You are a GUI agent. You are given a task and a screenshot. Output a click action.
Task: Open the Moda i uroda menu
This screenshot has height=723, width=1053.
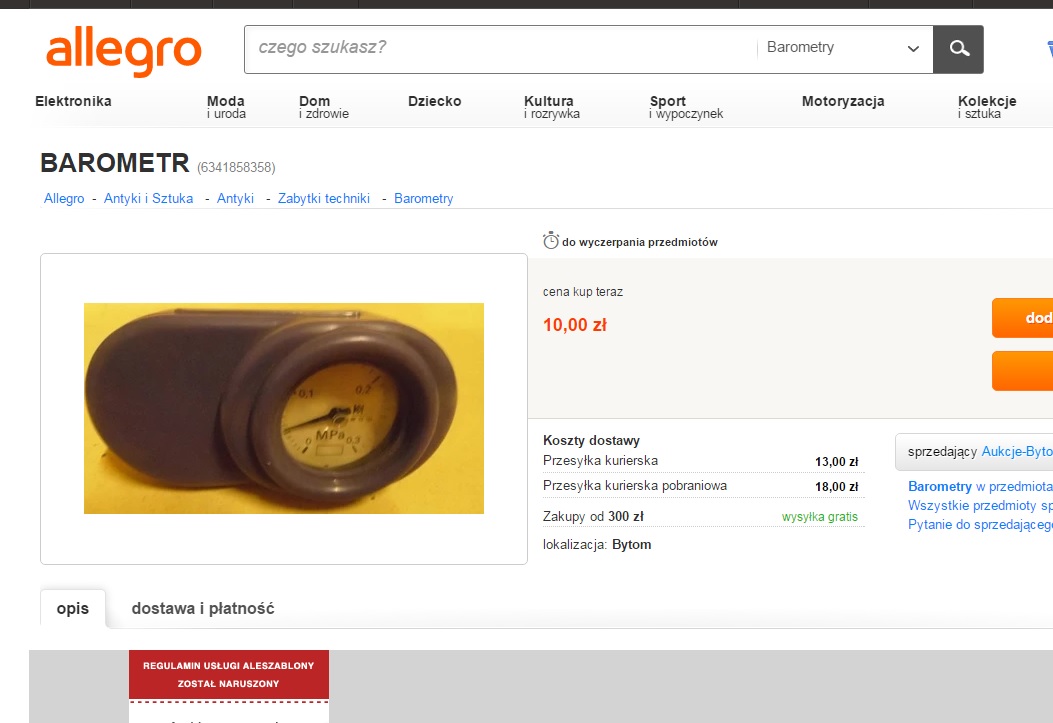click(226, 107)
